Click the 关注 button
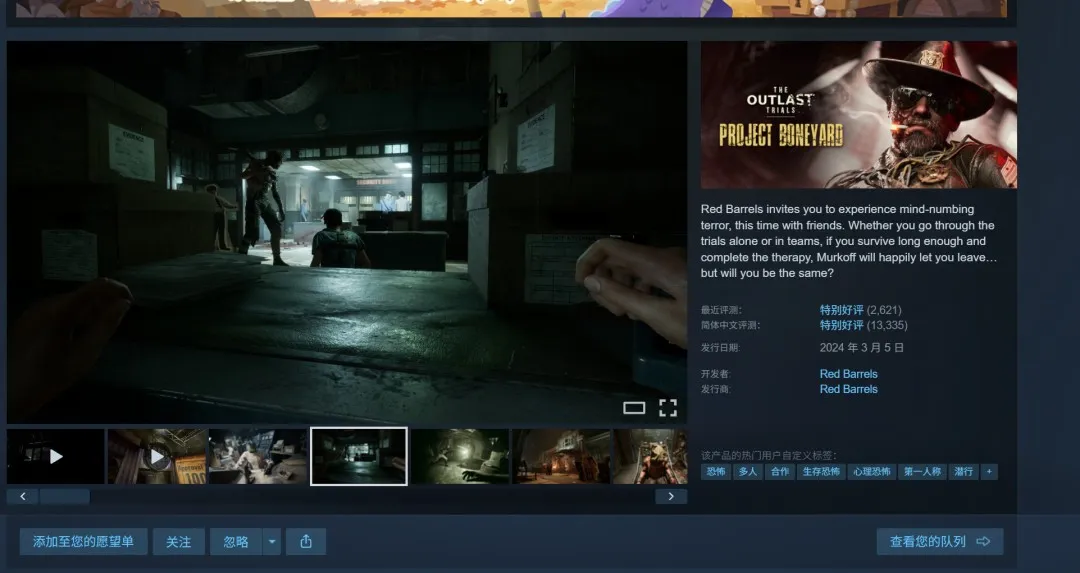This screenshot has height=573, width=1080. [178, 542]
